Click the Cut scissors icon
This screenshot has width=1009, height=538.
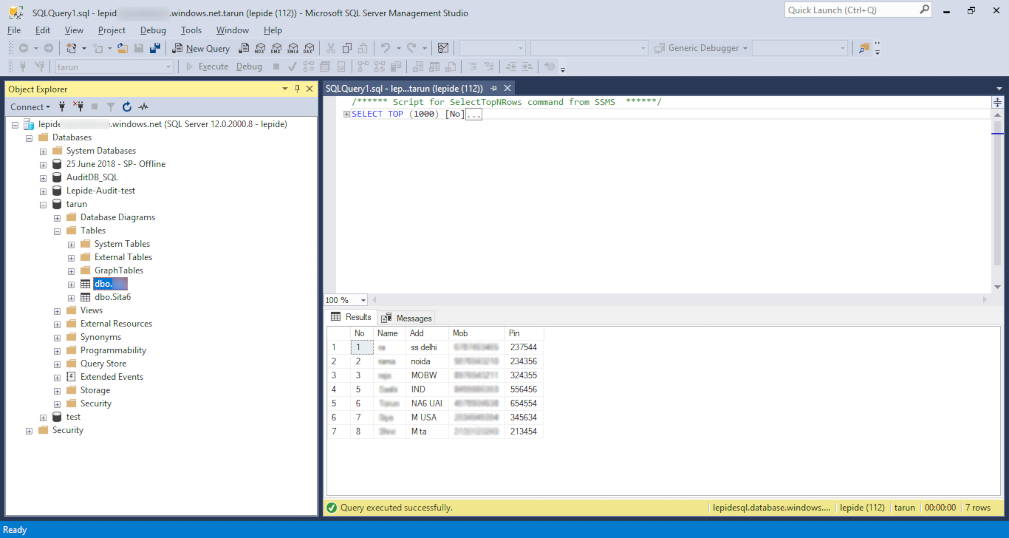tap(331, 48)
